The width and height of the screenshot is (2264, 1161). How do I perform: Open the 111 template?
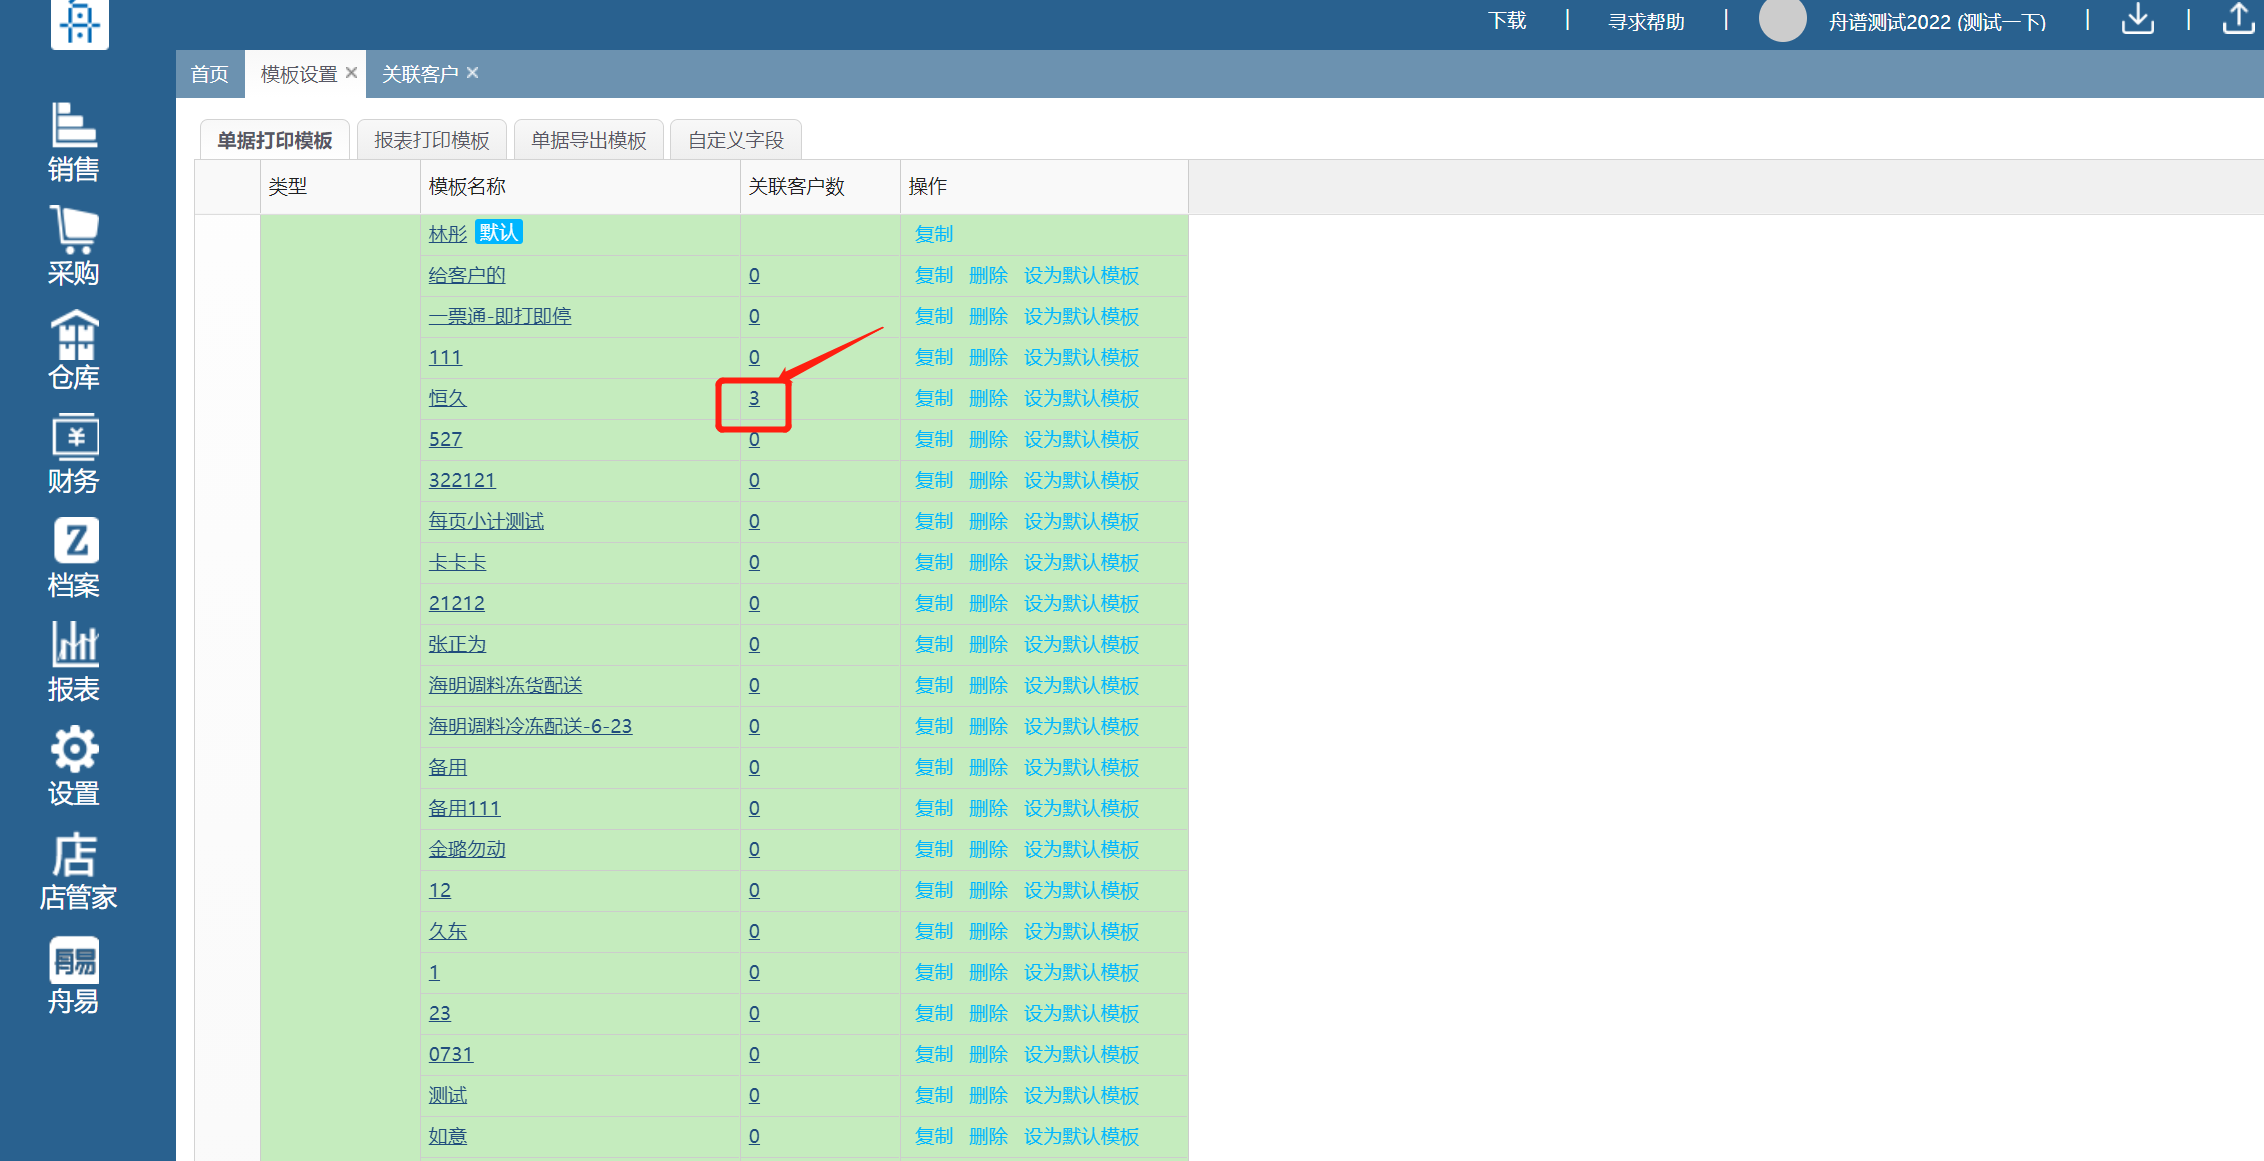point(445,357)
